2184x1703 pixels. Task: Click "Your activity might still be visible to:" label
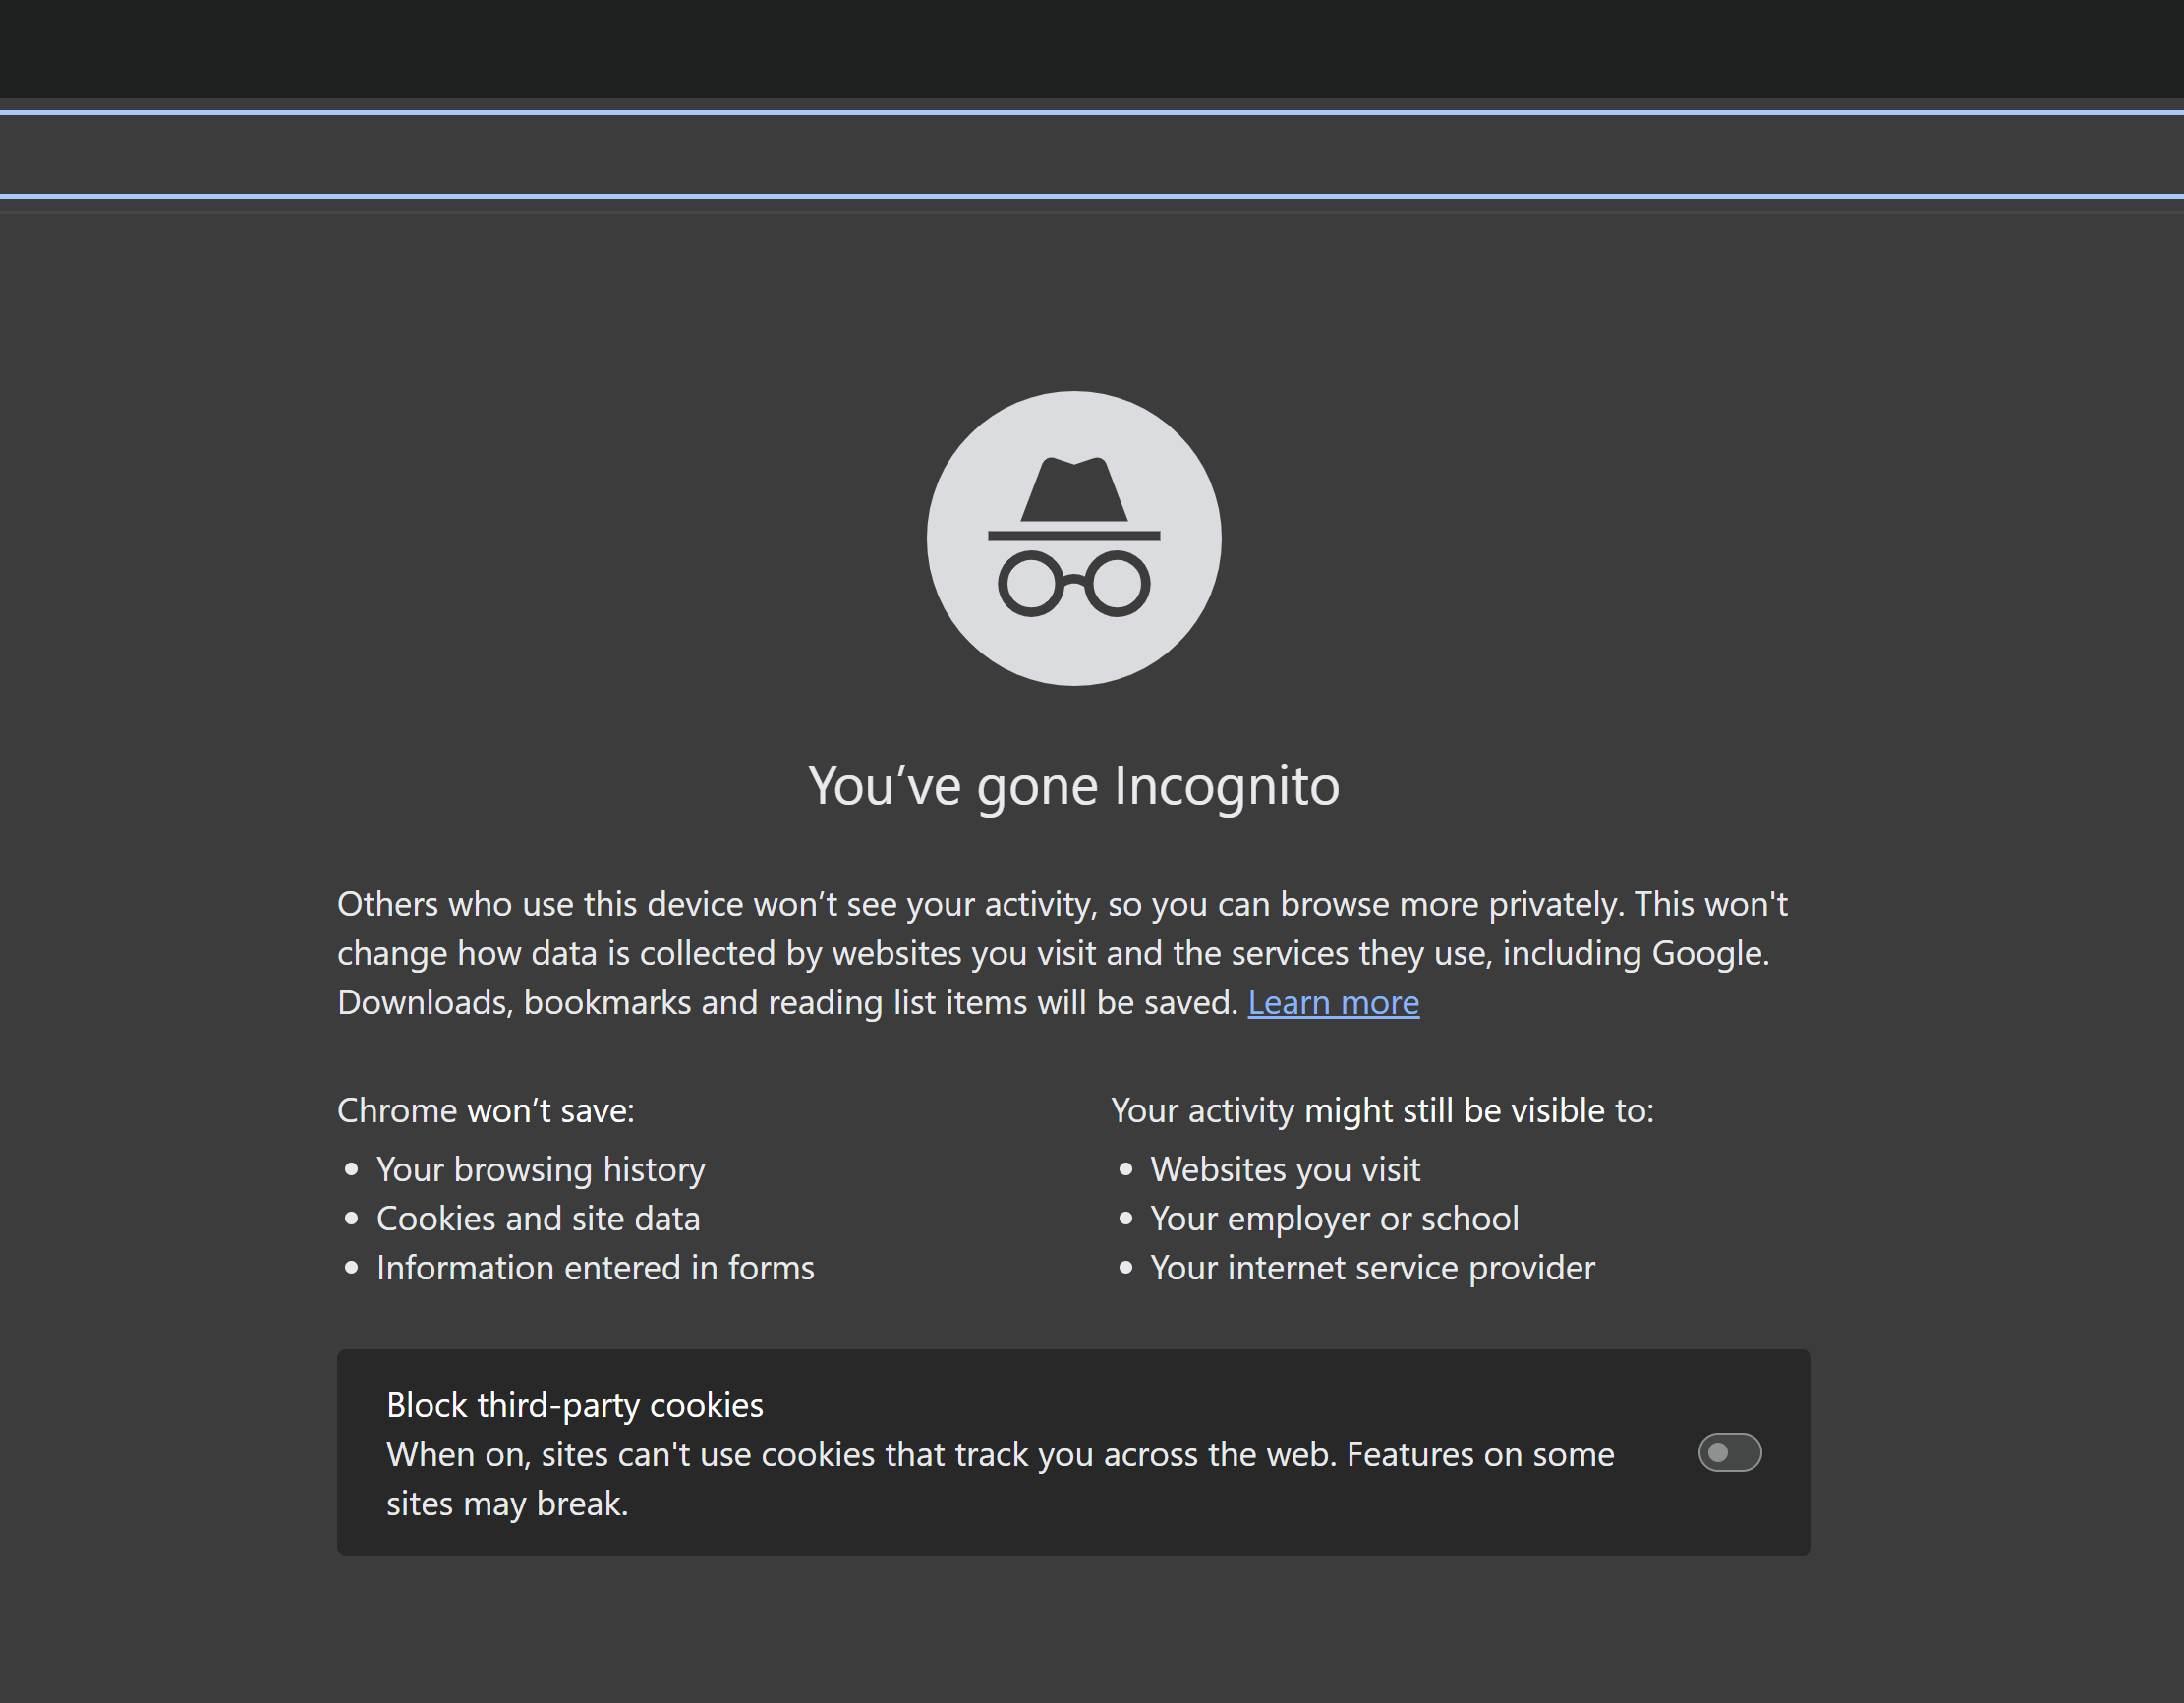coord(1382,1110)
